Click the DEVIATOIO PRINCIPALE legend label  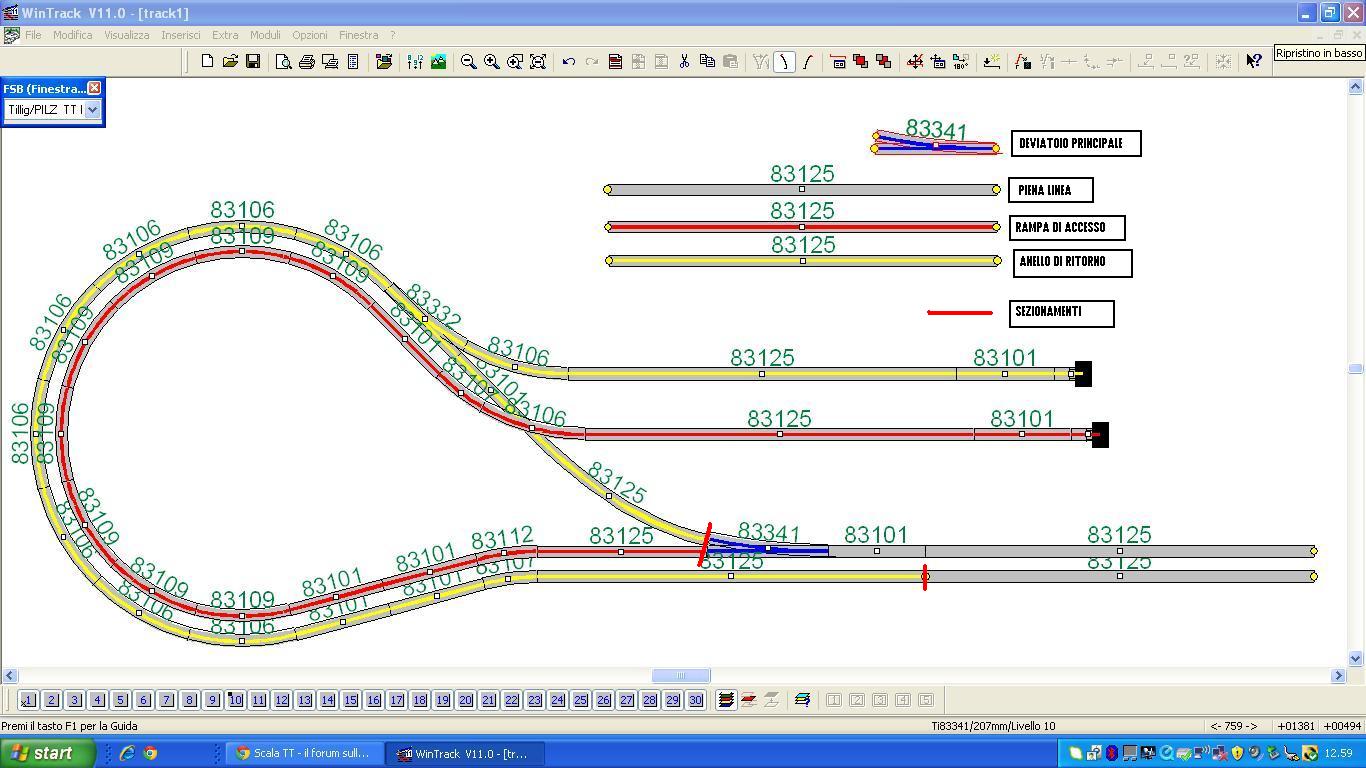(x=1076, y=144)
